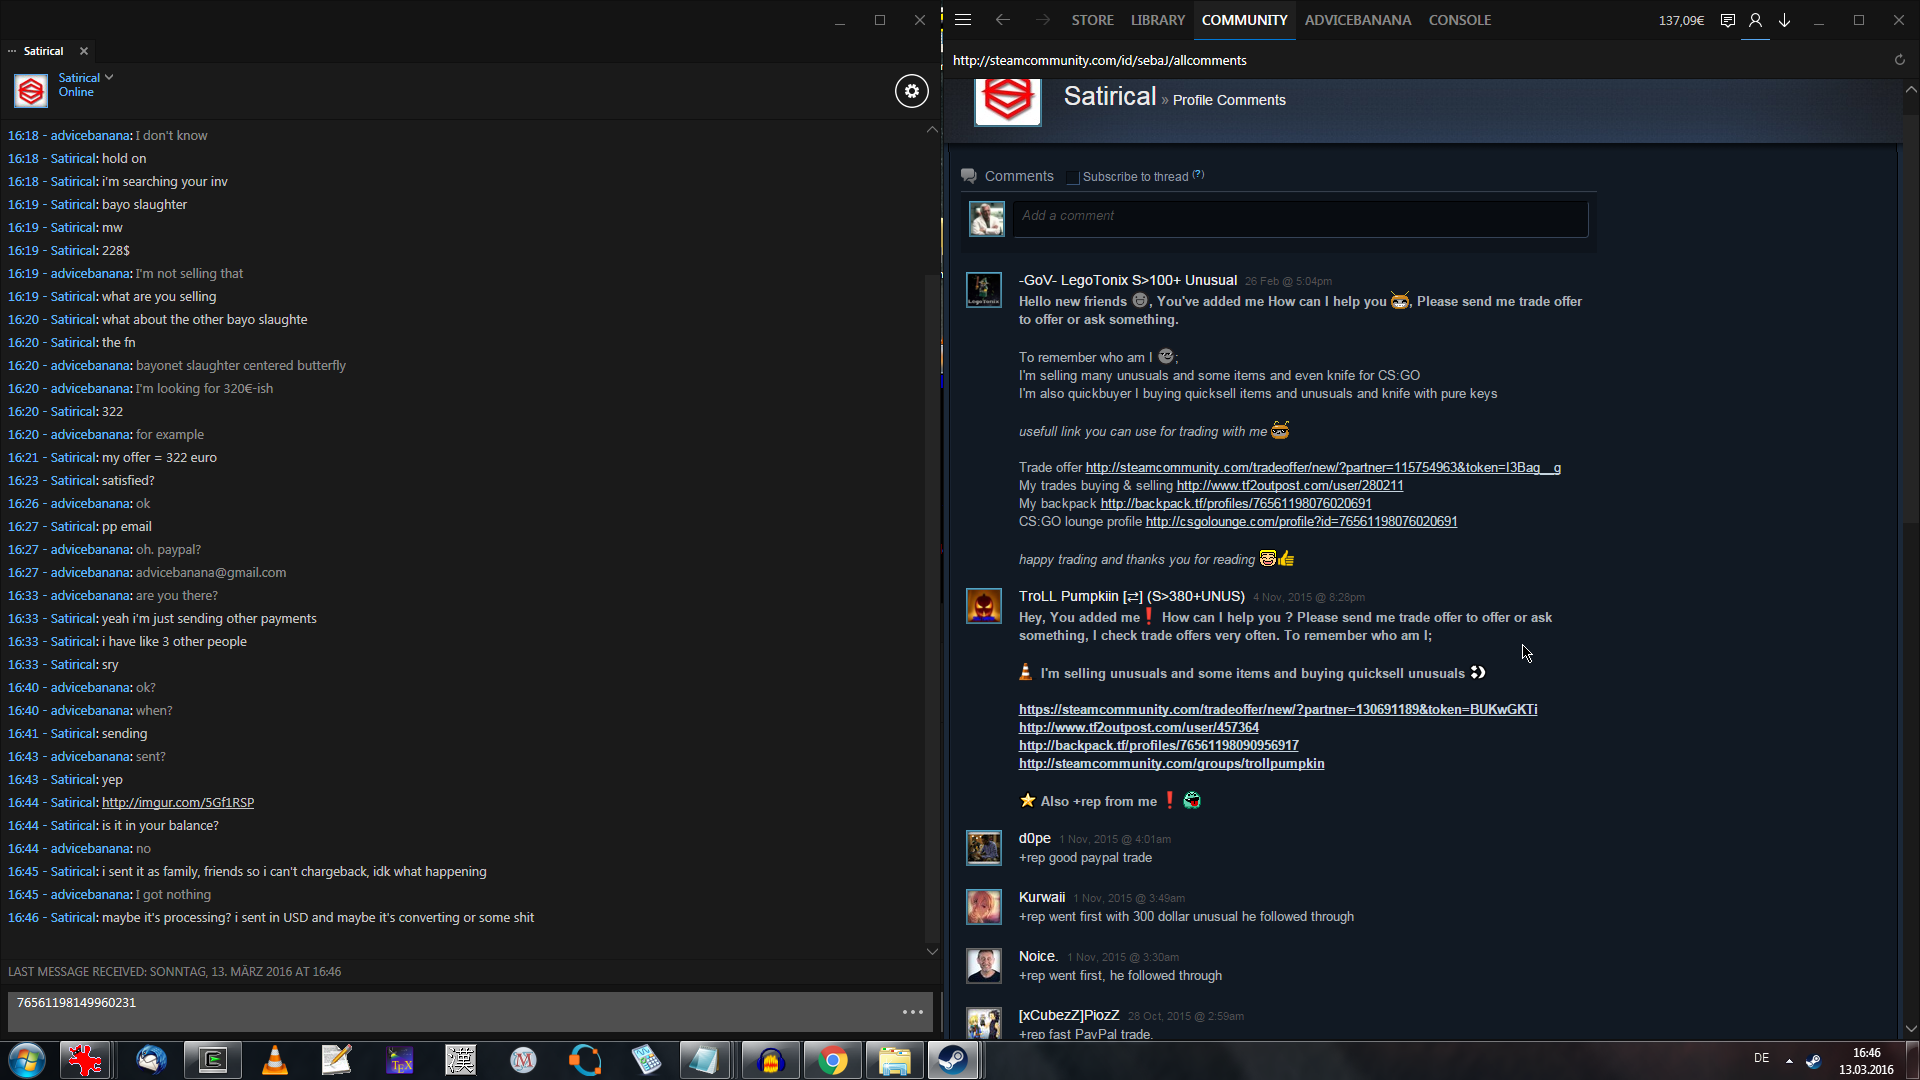Open the friends chat icon in header
This screenshot has width=1920, height=1080.
point(1727,20)
